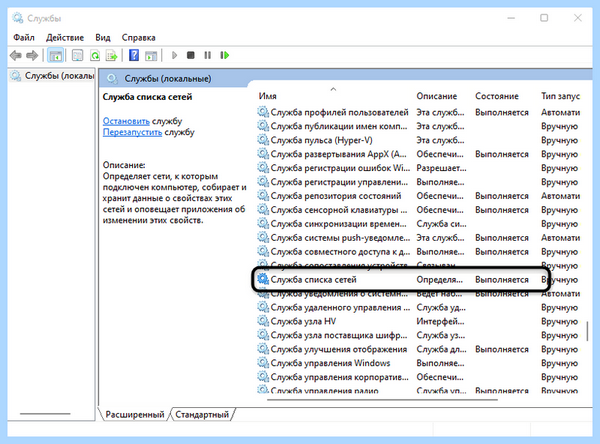The width and height of the screenshot is (600, 444).
Task: Select the Служба узла HV row
Action: pyautogui.click(x=419, y=321)
